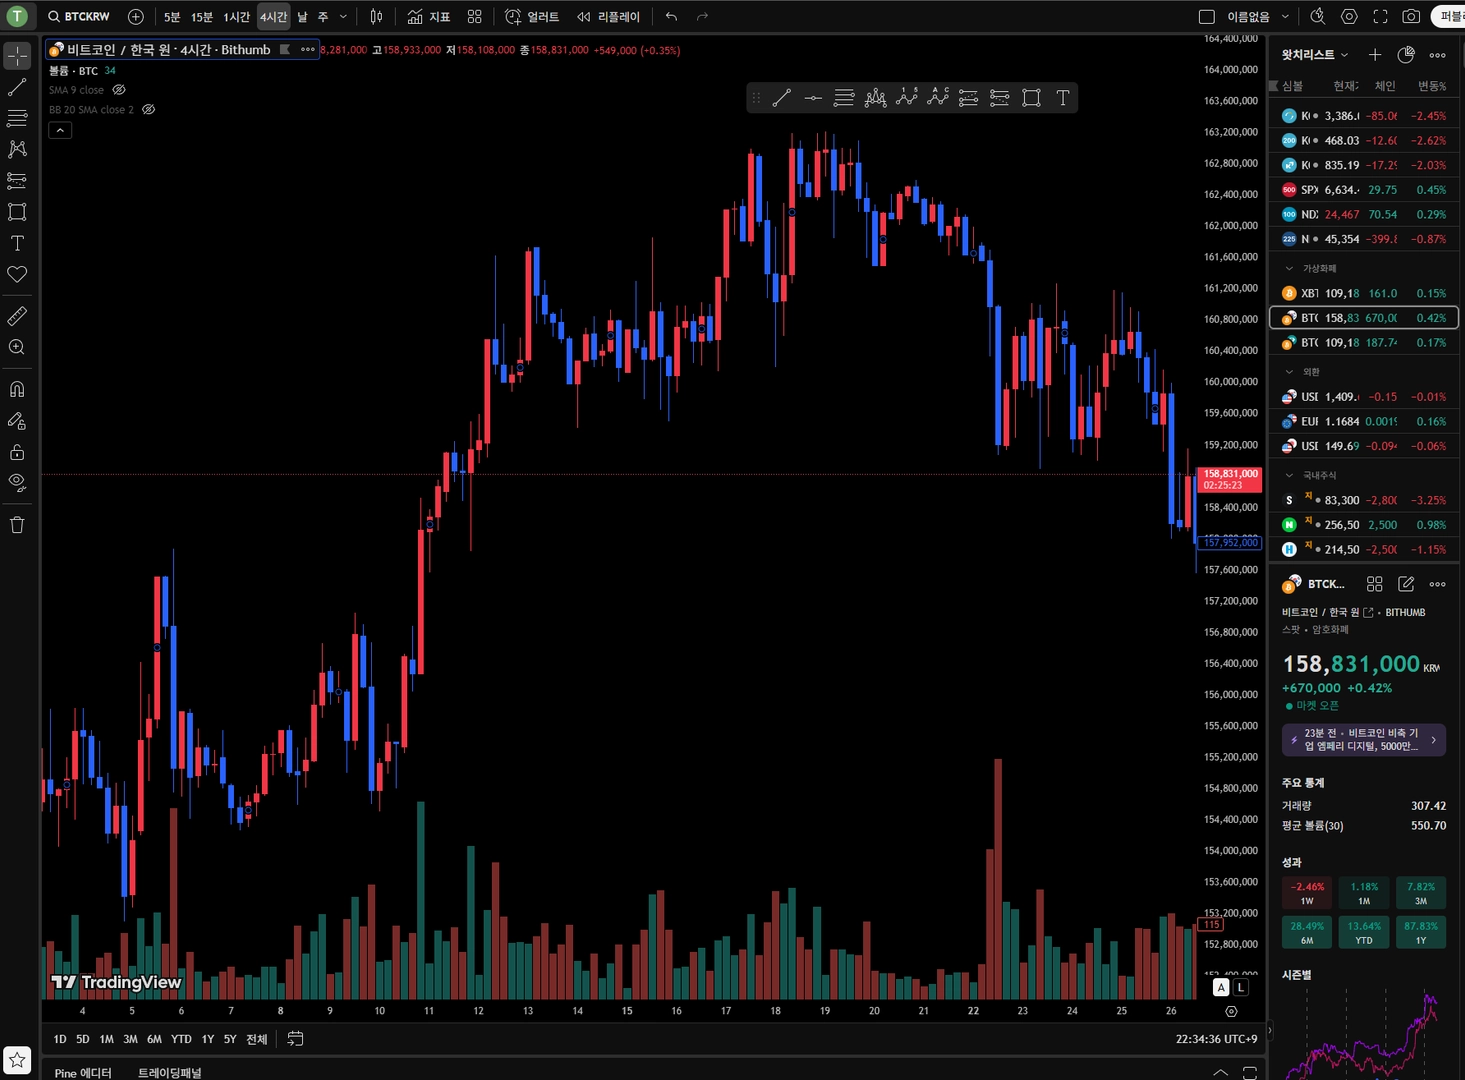This screenshot has height=1080, width=1465.
Task: Toggle visibility of SMA 9 close indicator
Action: tap(119, 90)
